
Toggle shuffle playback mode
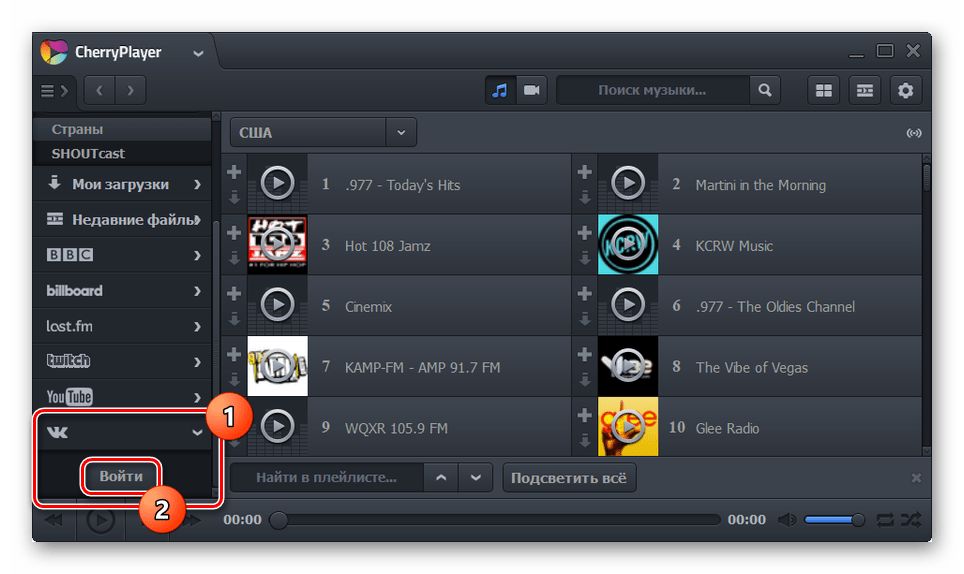coord(911,520)
